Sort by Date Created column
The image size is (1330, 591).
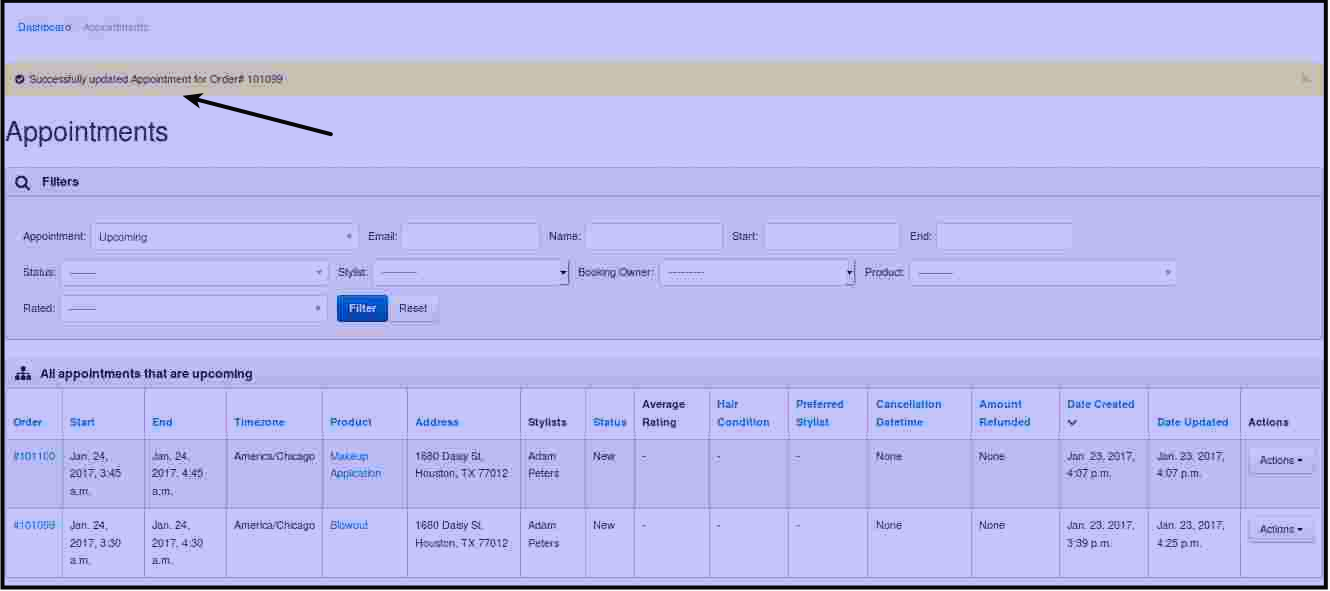click(1101, 404)
